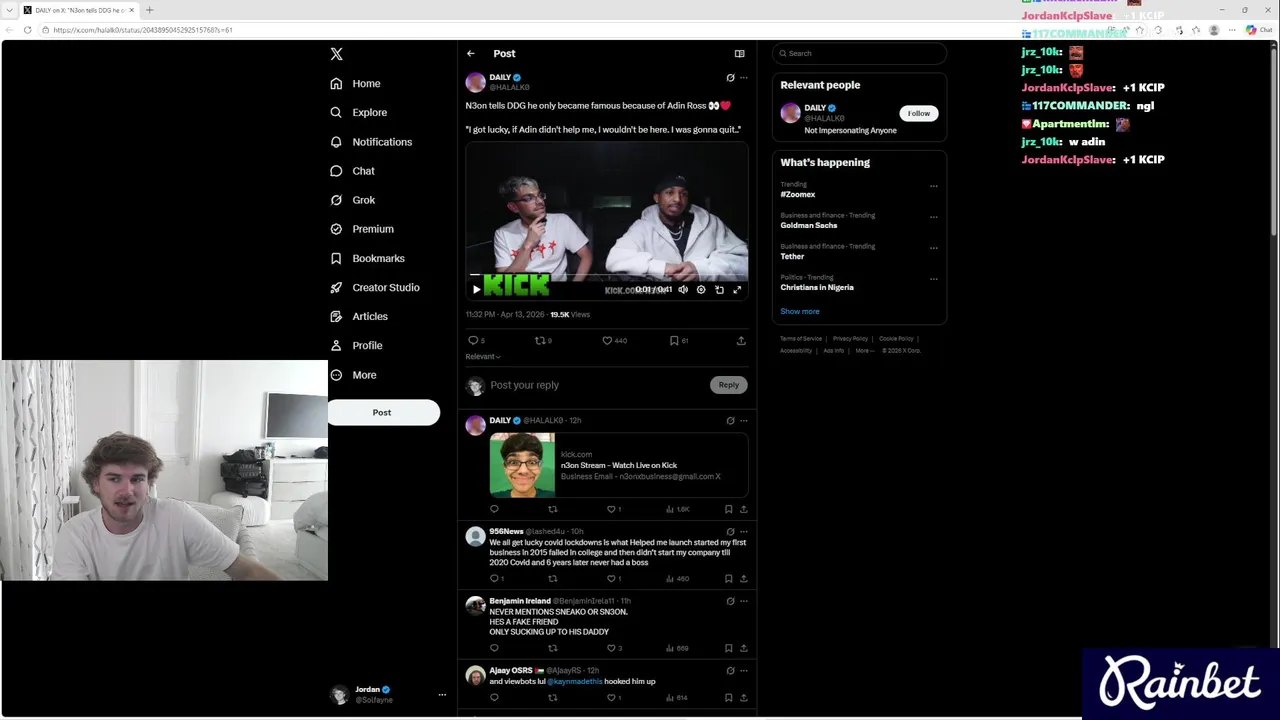This screenshot has height=720, width=1280.
Task: Open the Grok icon on Ajaay OSRS's reply
Action: click(730, 671)
